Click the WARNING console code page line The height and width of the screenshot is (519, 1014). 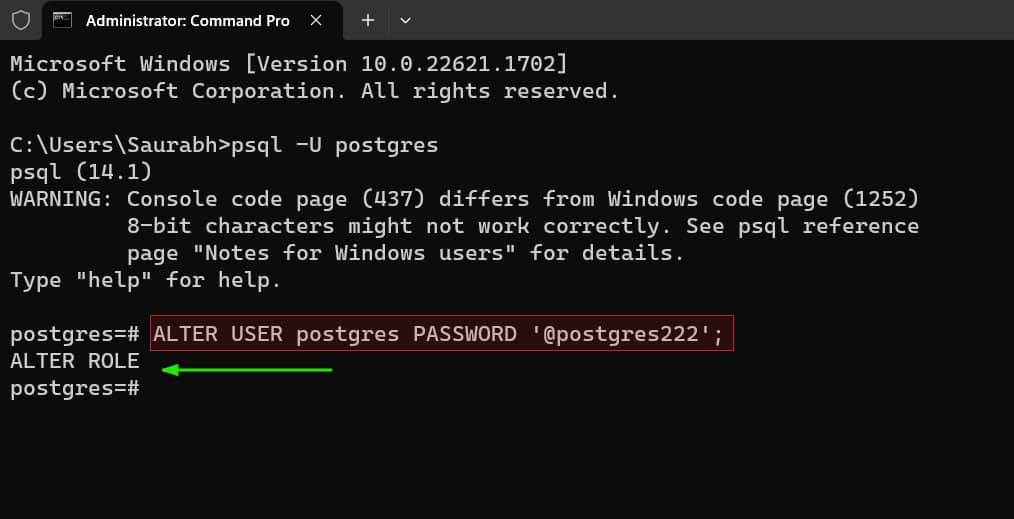pyautogui.click(x=464, y=199)
